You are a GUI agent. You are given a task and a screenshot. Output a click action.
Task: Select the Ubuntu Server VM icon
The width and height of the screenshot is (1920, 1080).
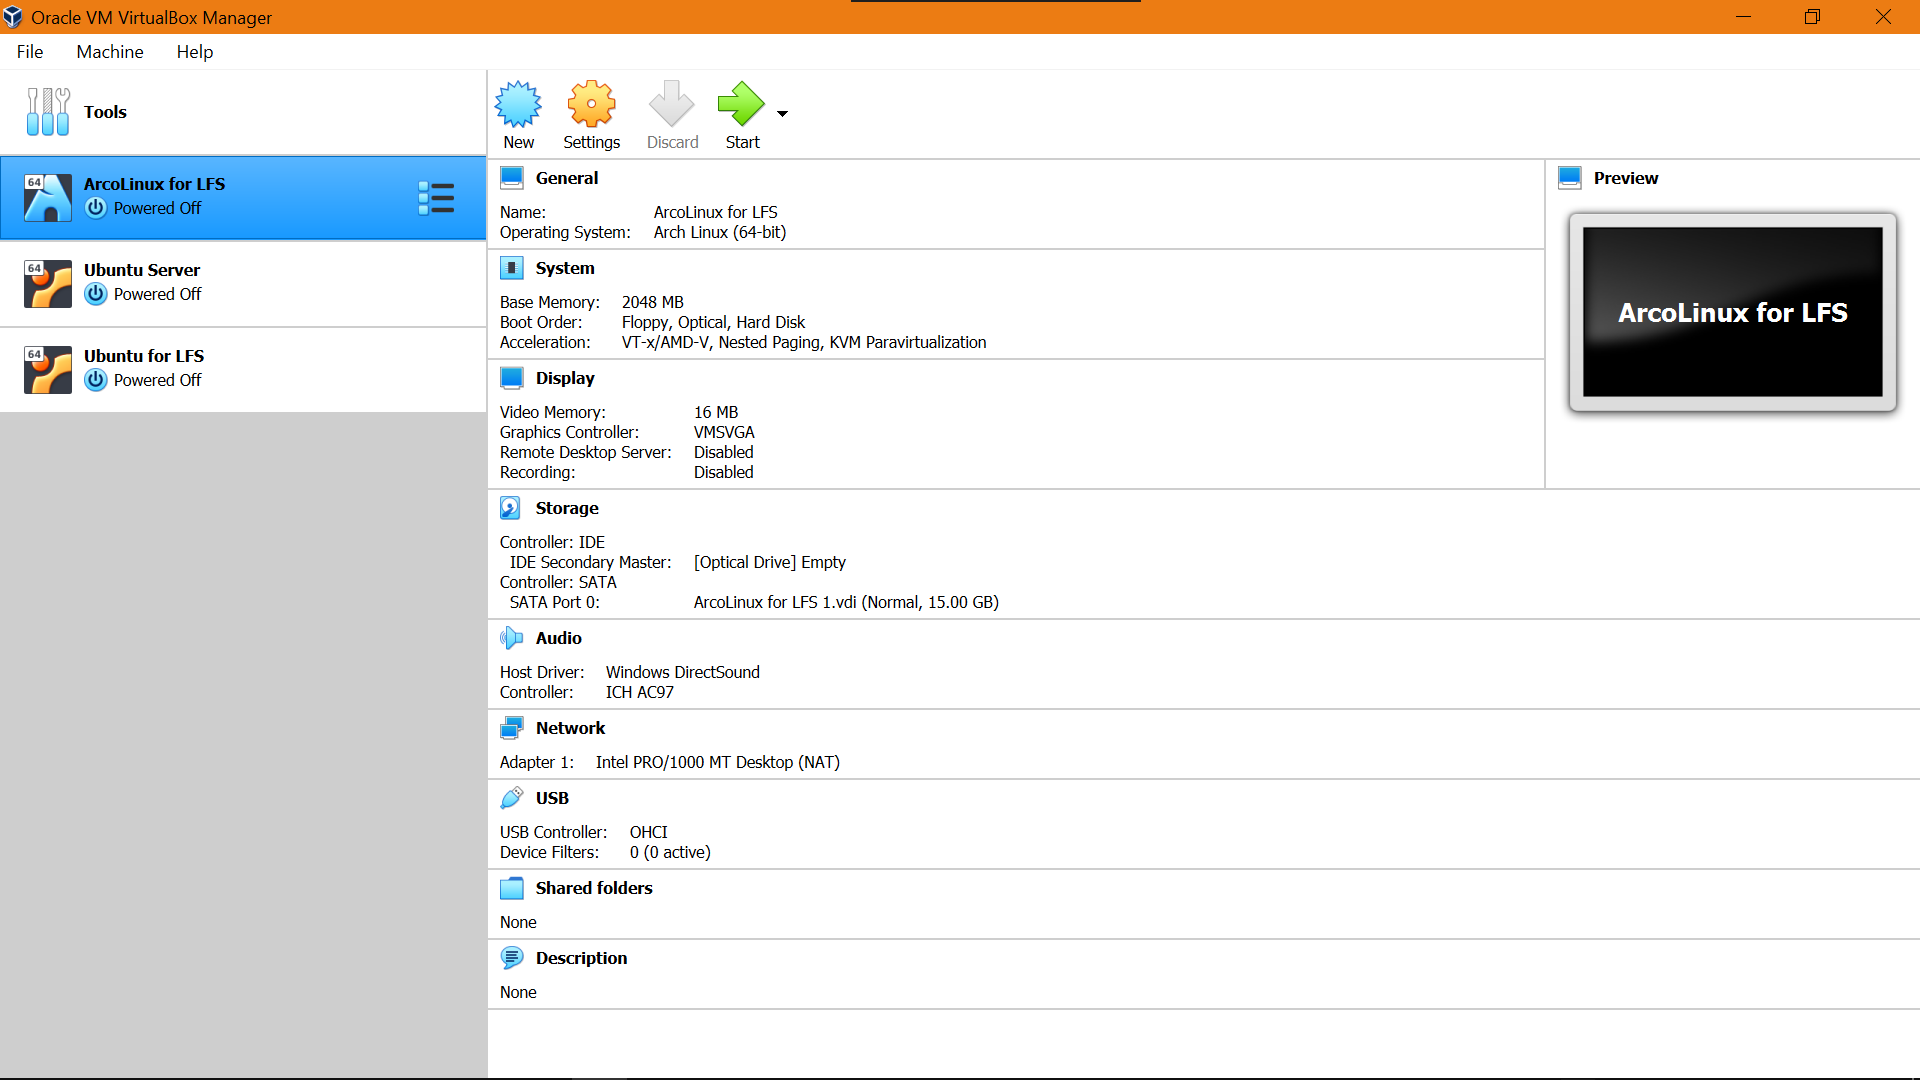point(48,283)
